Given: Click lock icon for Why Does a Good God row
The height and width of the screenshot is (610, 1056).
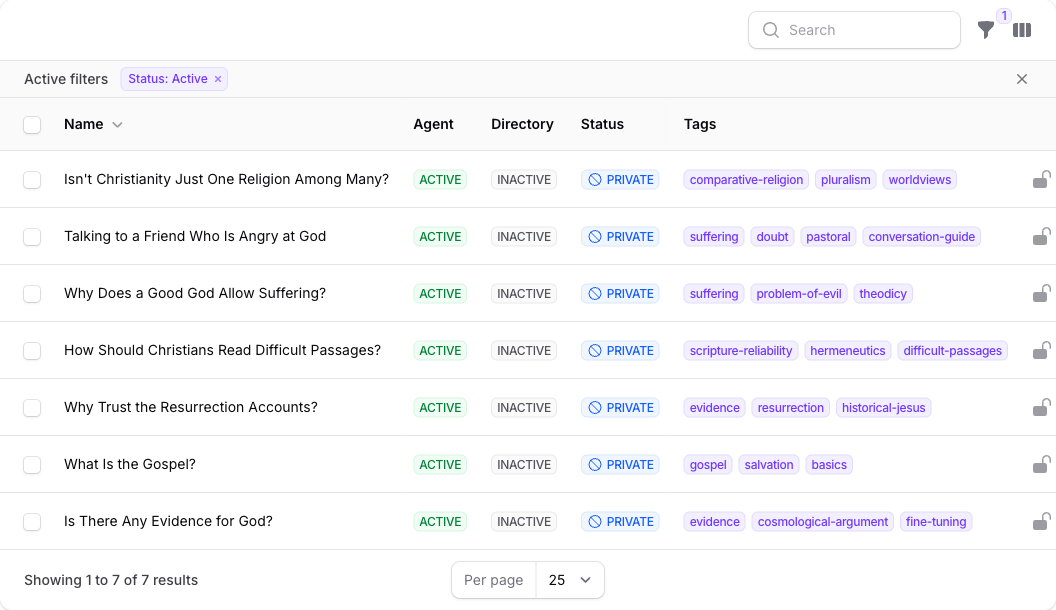Looking at the screenshot, I should (x=1041, y=294).
